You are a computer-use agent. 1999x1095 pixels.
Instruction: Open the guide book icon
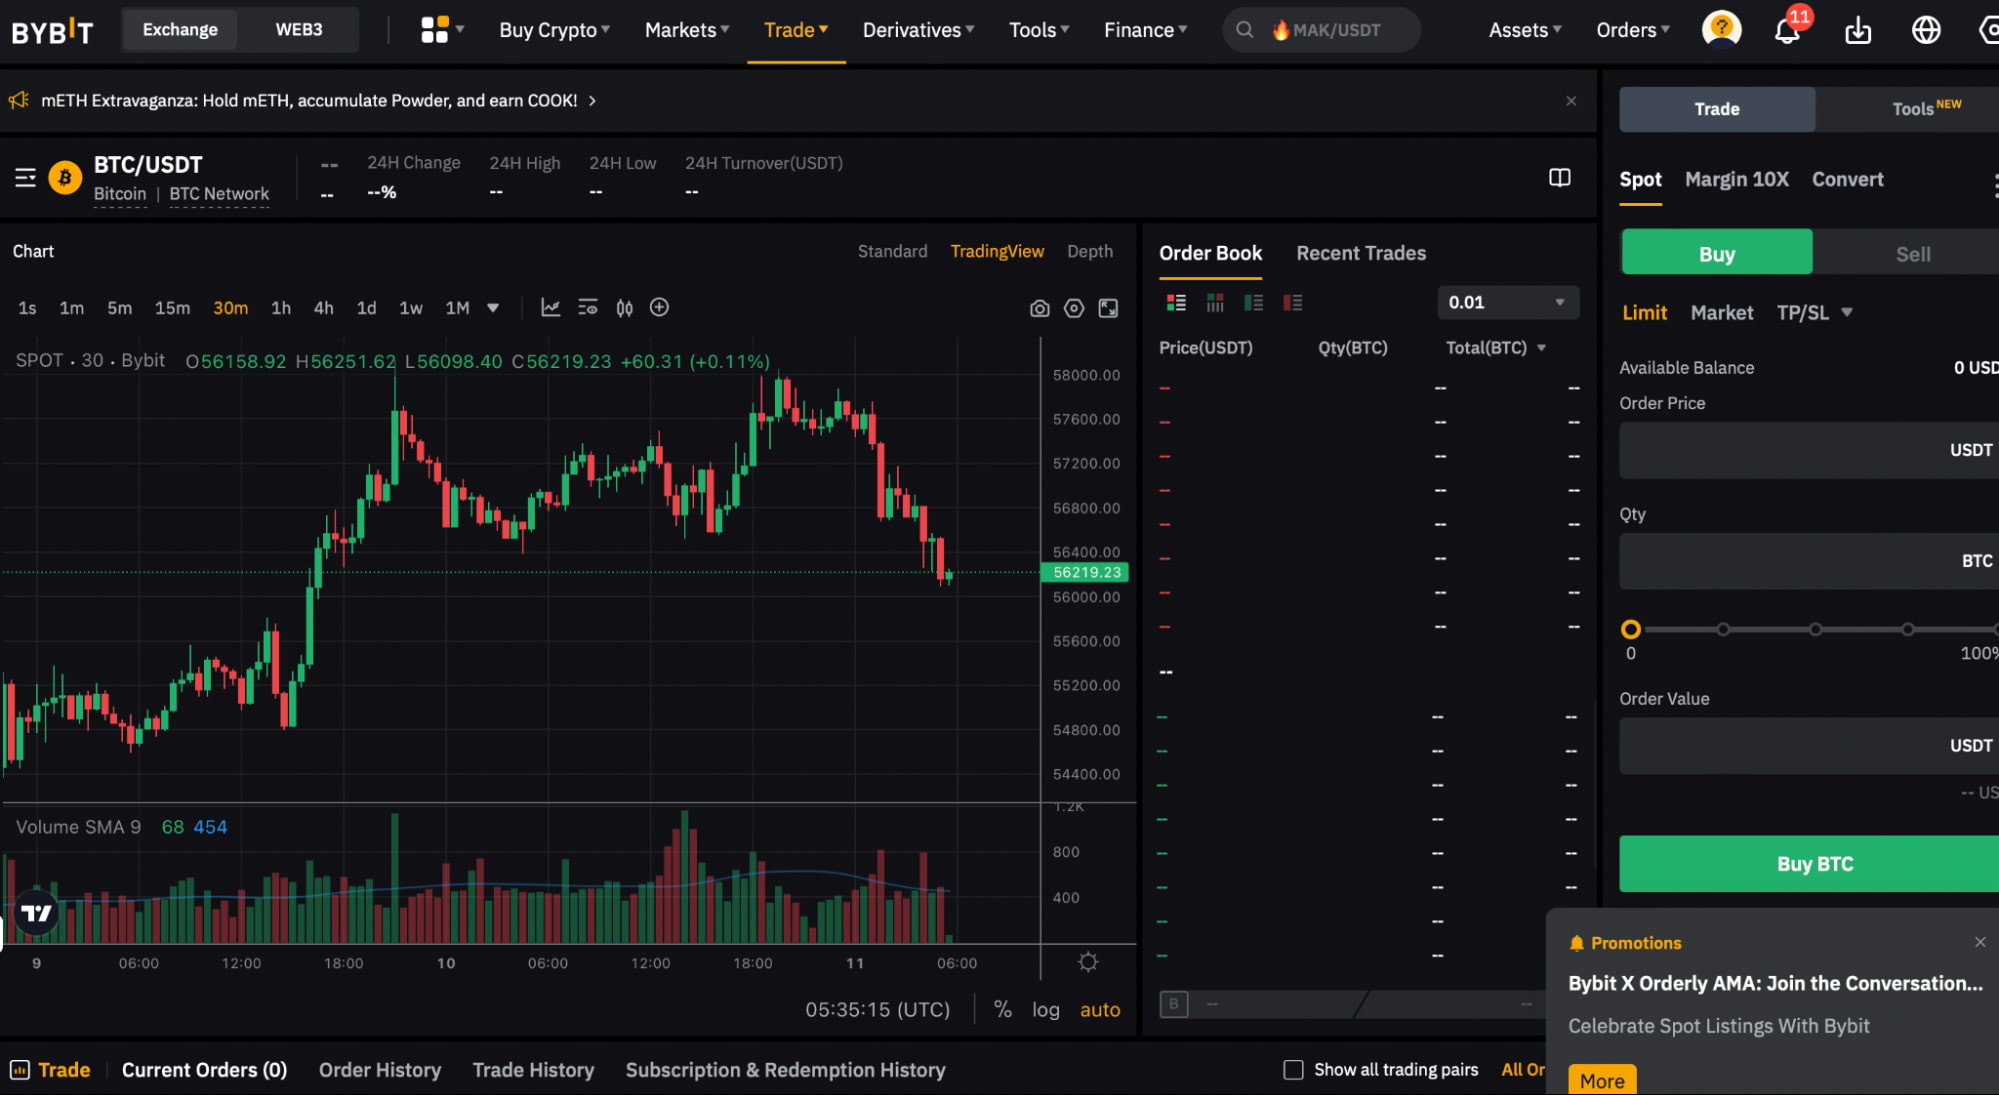click(x=1559, y=177)
